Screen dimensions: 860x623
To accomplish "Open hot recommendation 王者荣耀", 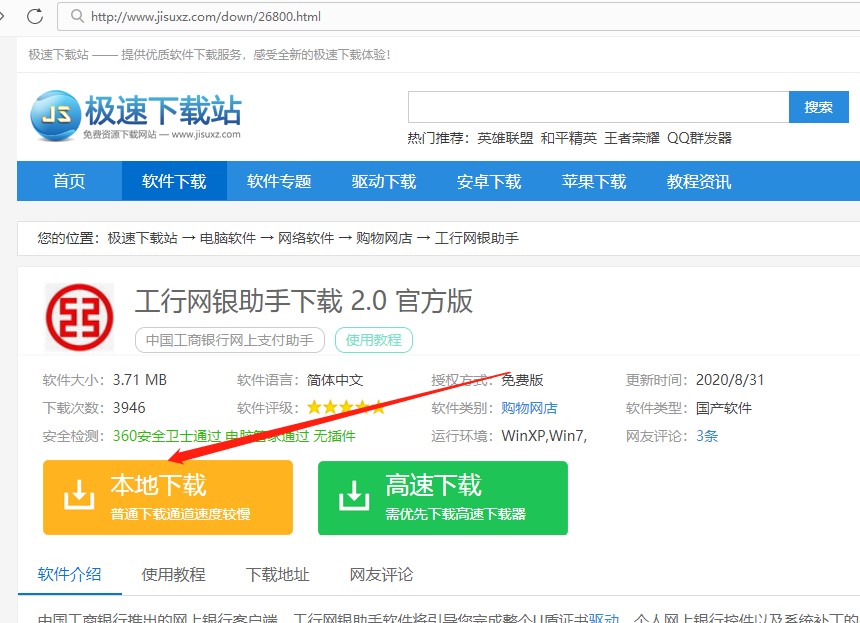I will click(632, 138).
